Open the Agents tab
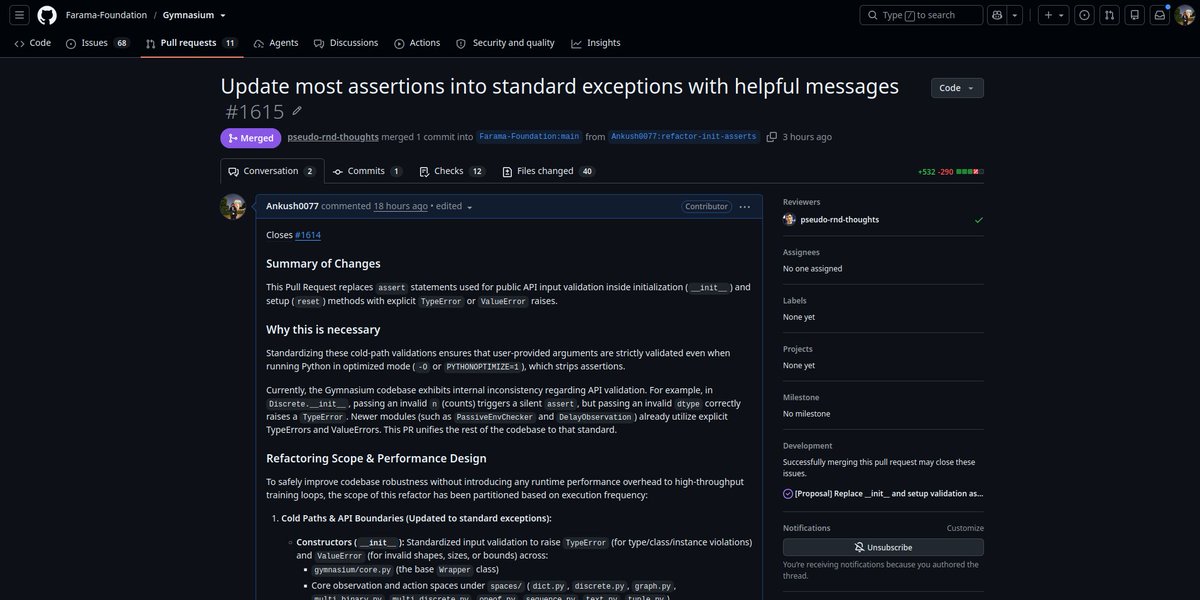Screen dimensions: 1200x600 point(276,43)
